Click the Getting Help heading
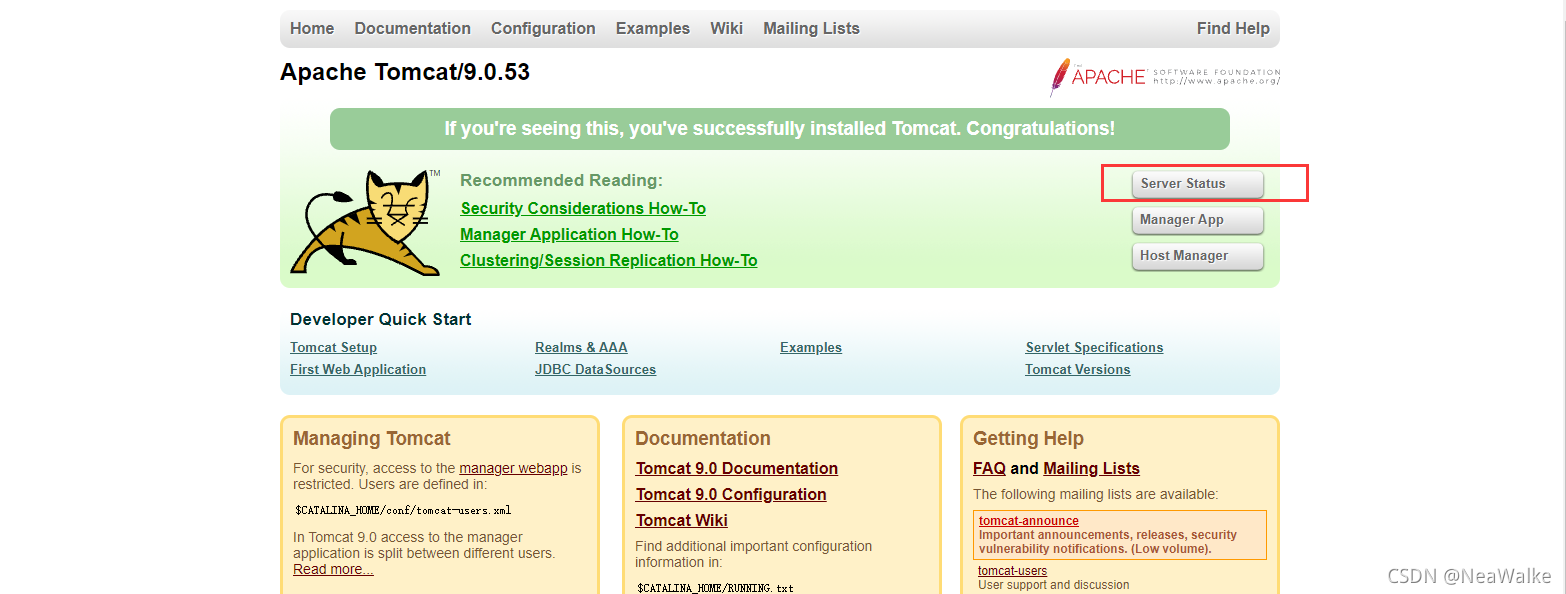The width and height of the screenshot is (1566, 594). point(1028,439)
